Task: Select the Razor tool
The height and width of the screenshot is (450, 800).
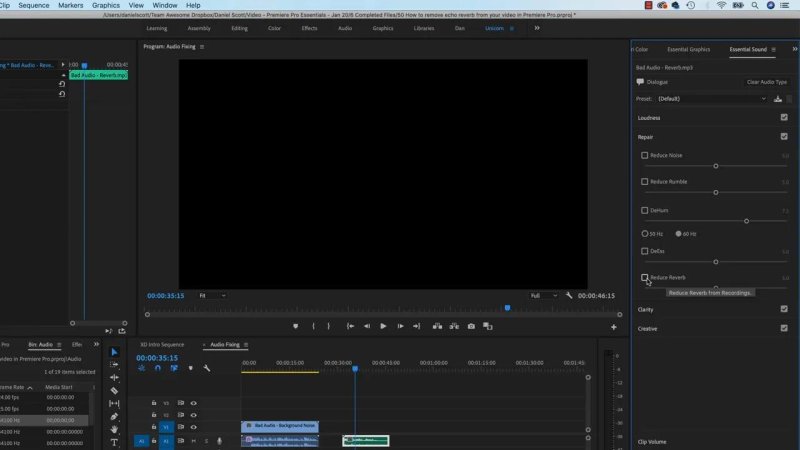Action: coord(114,391)
